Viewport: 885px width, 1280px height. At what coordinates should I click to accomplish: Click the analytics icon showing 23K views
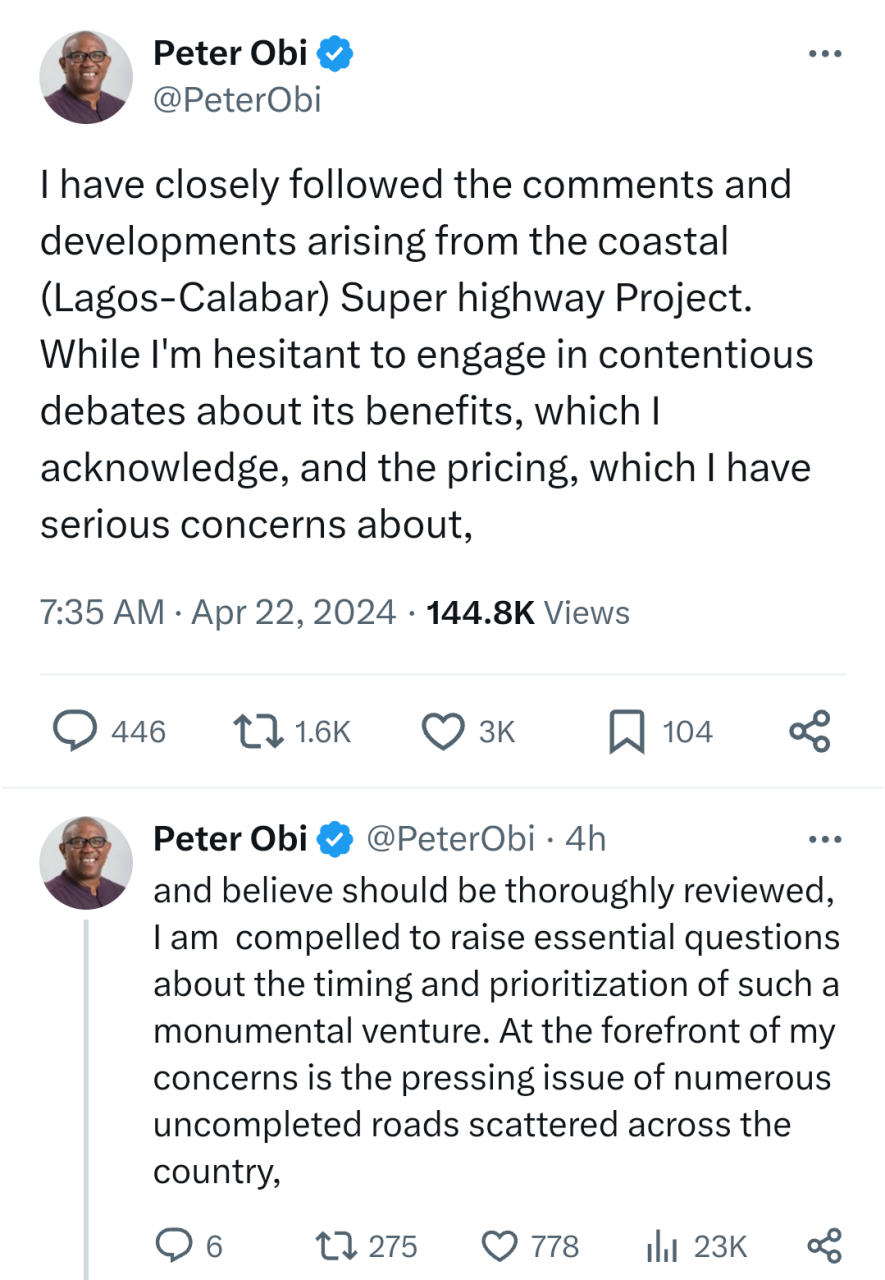[x=662, y=1246]
